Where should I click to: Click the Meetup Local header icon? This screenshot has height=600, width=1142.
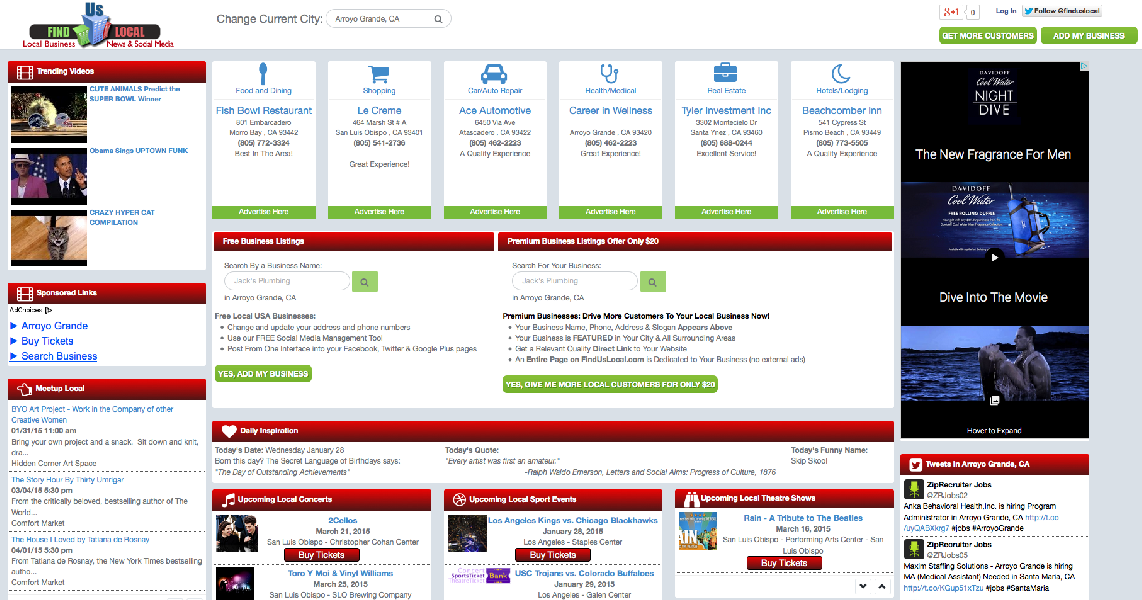click(25, 389)
